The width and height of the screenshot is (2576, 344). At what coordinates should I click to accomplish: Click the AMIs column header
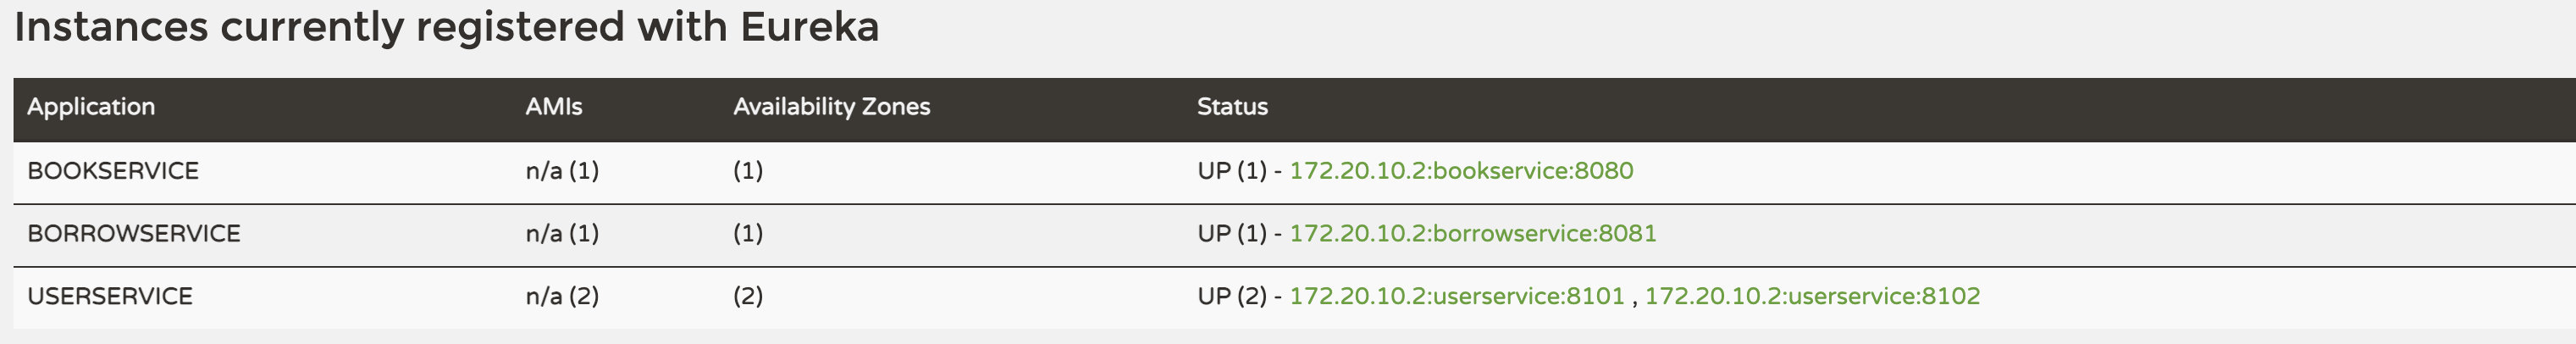(553, 107)
